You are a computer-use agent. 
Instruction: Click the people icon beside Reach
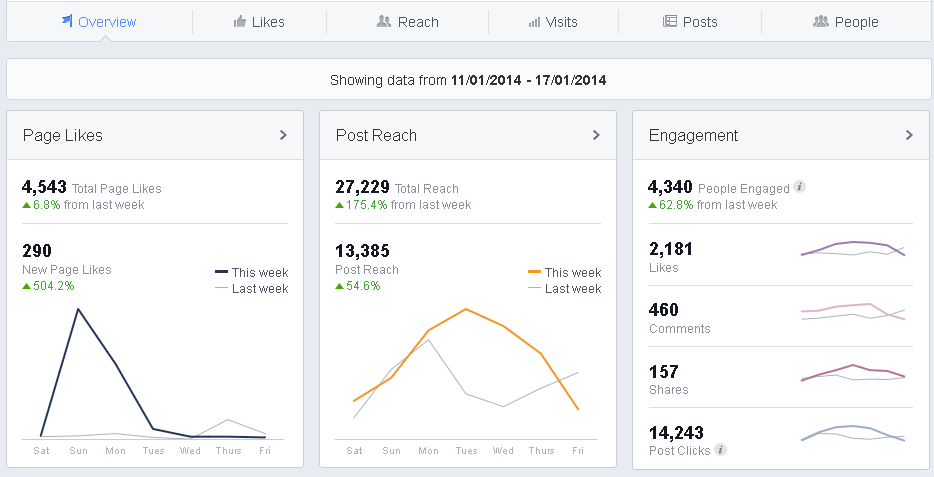point(384,21)
